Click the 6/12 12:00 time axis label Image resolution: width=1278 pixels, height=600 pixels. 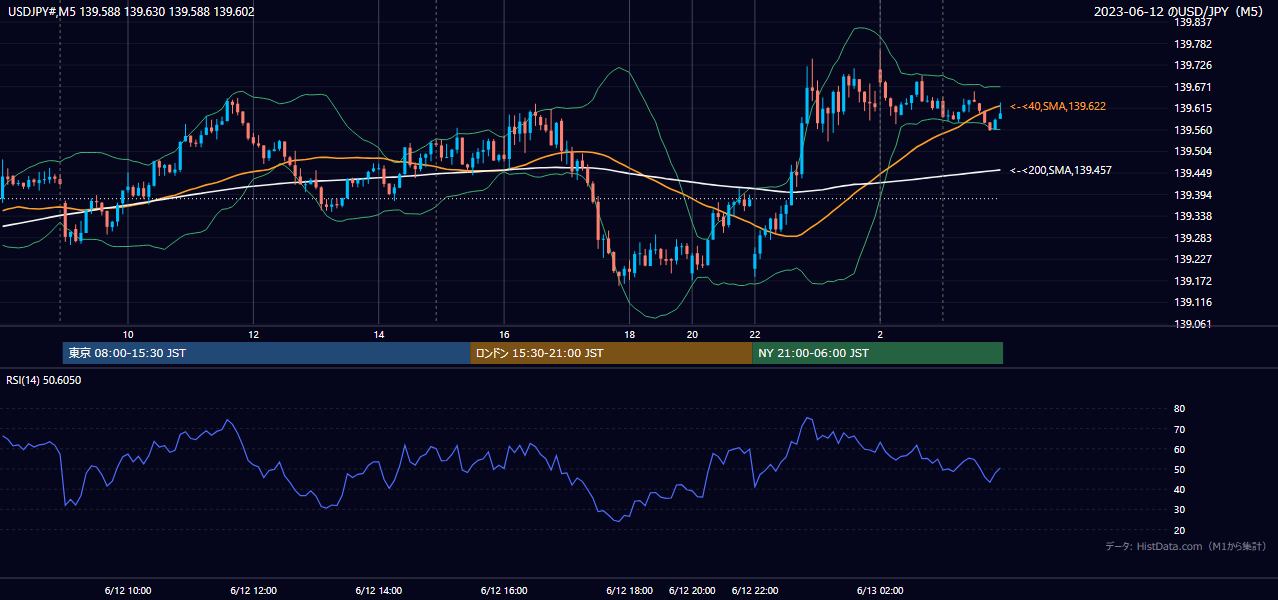(x=253, y=591)
